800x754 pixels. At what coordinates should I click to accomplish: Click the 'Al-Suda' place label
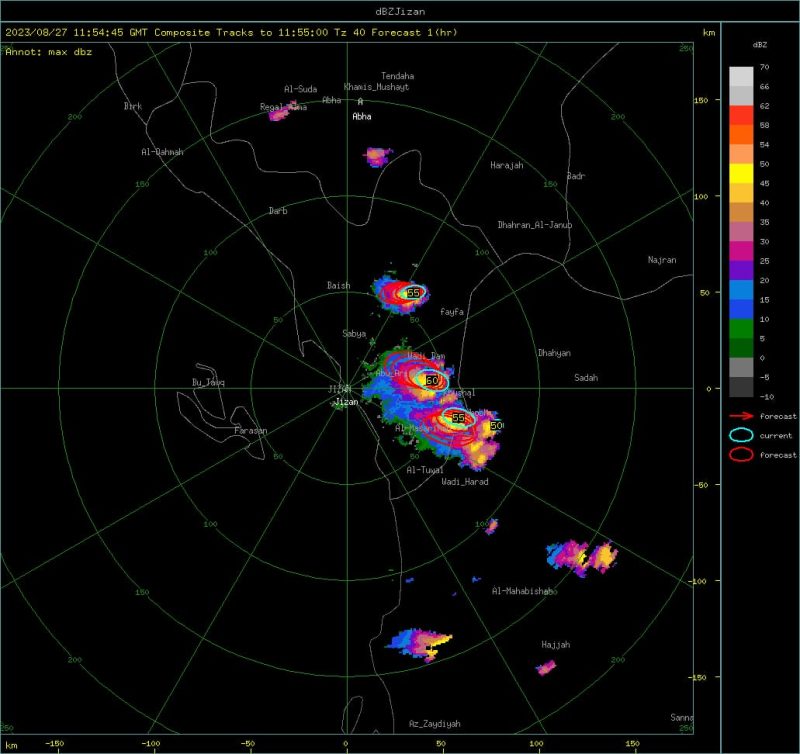[301, 89]
